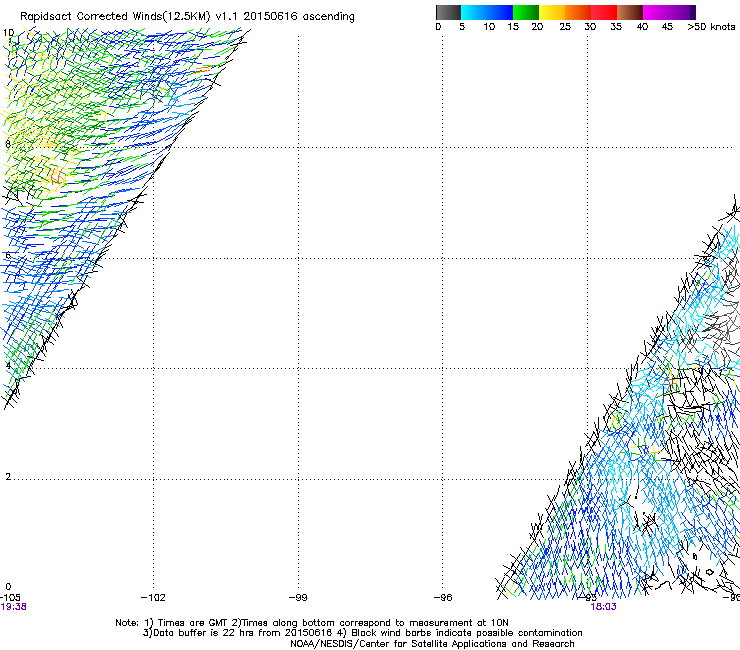Click the -96 longitude axis label
740x650 pixels.
click(x=443, y=598)
